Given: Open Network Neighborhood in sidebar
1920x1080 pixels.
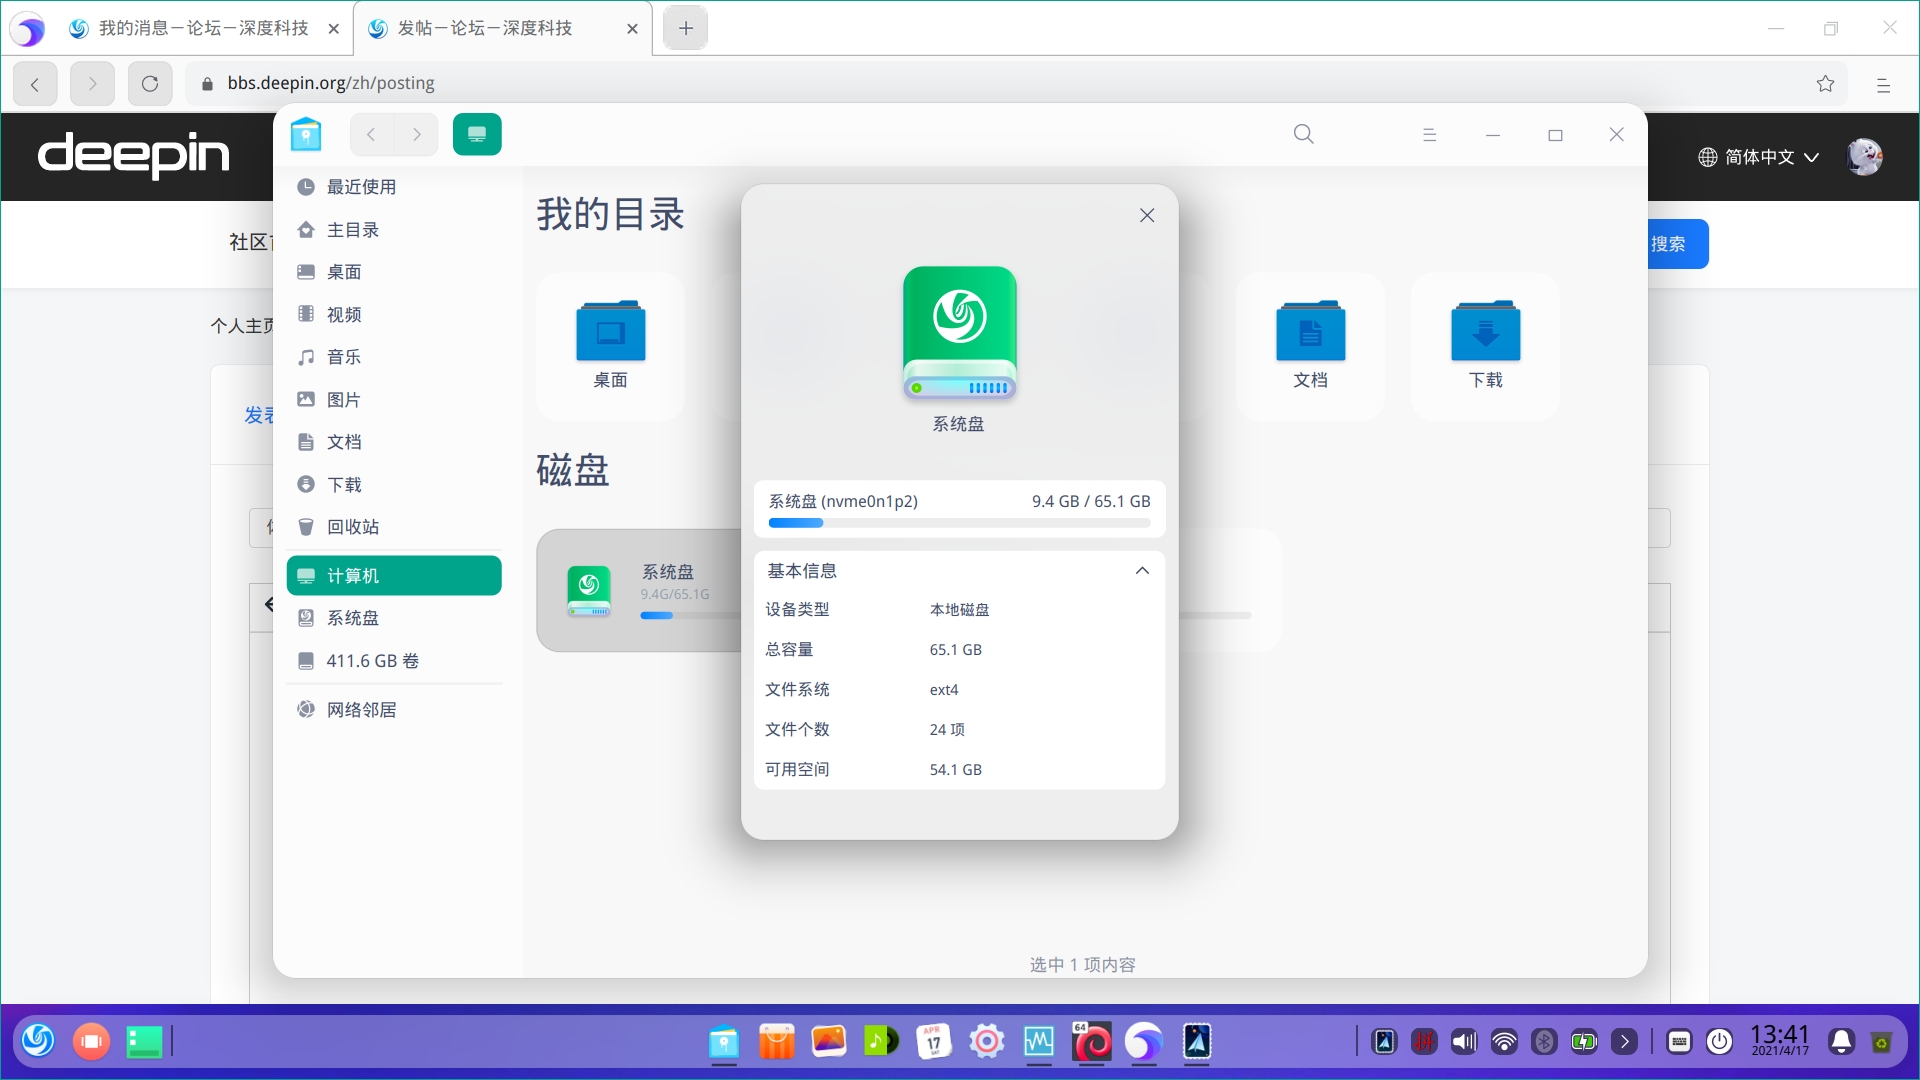Looking at the screenshot, I should coord(361,710).
